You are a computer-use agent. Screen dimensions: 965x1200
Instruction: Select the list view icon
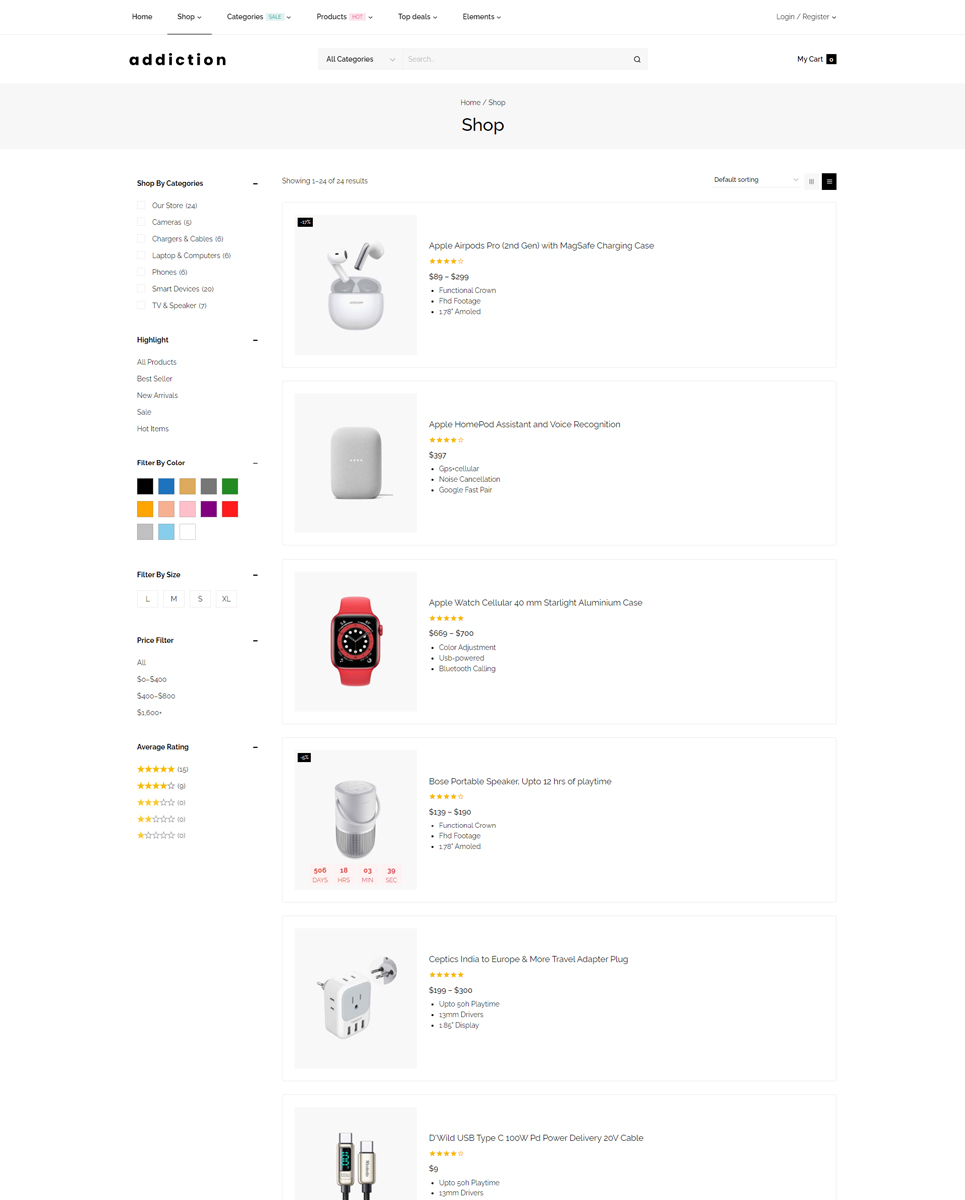[829, 181]
